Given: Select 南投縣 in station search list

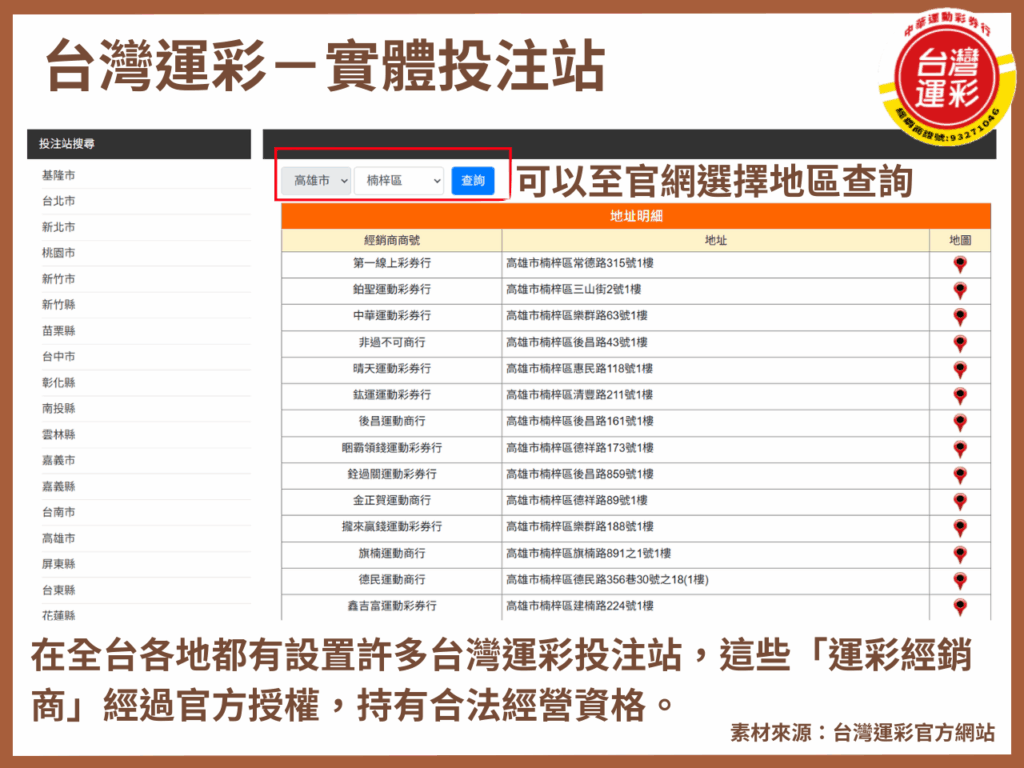Looking at the screenshot, I should click(59, 408).
